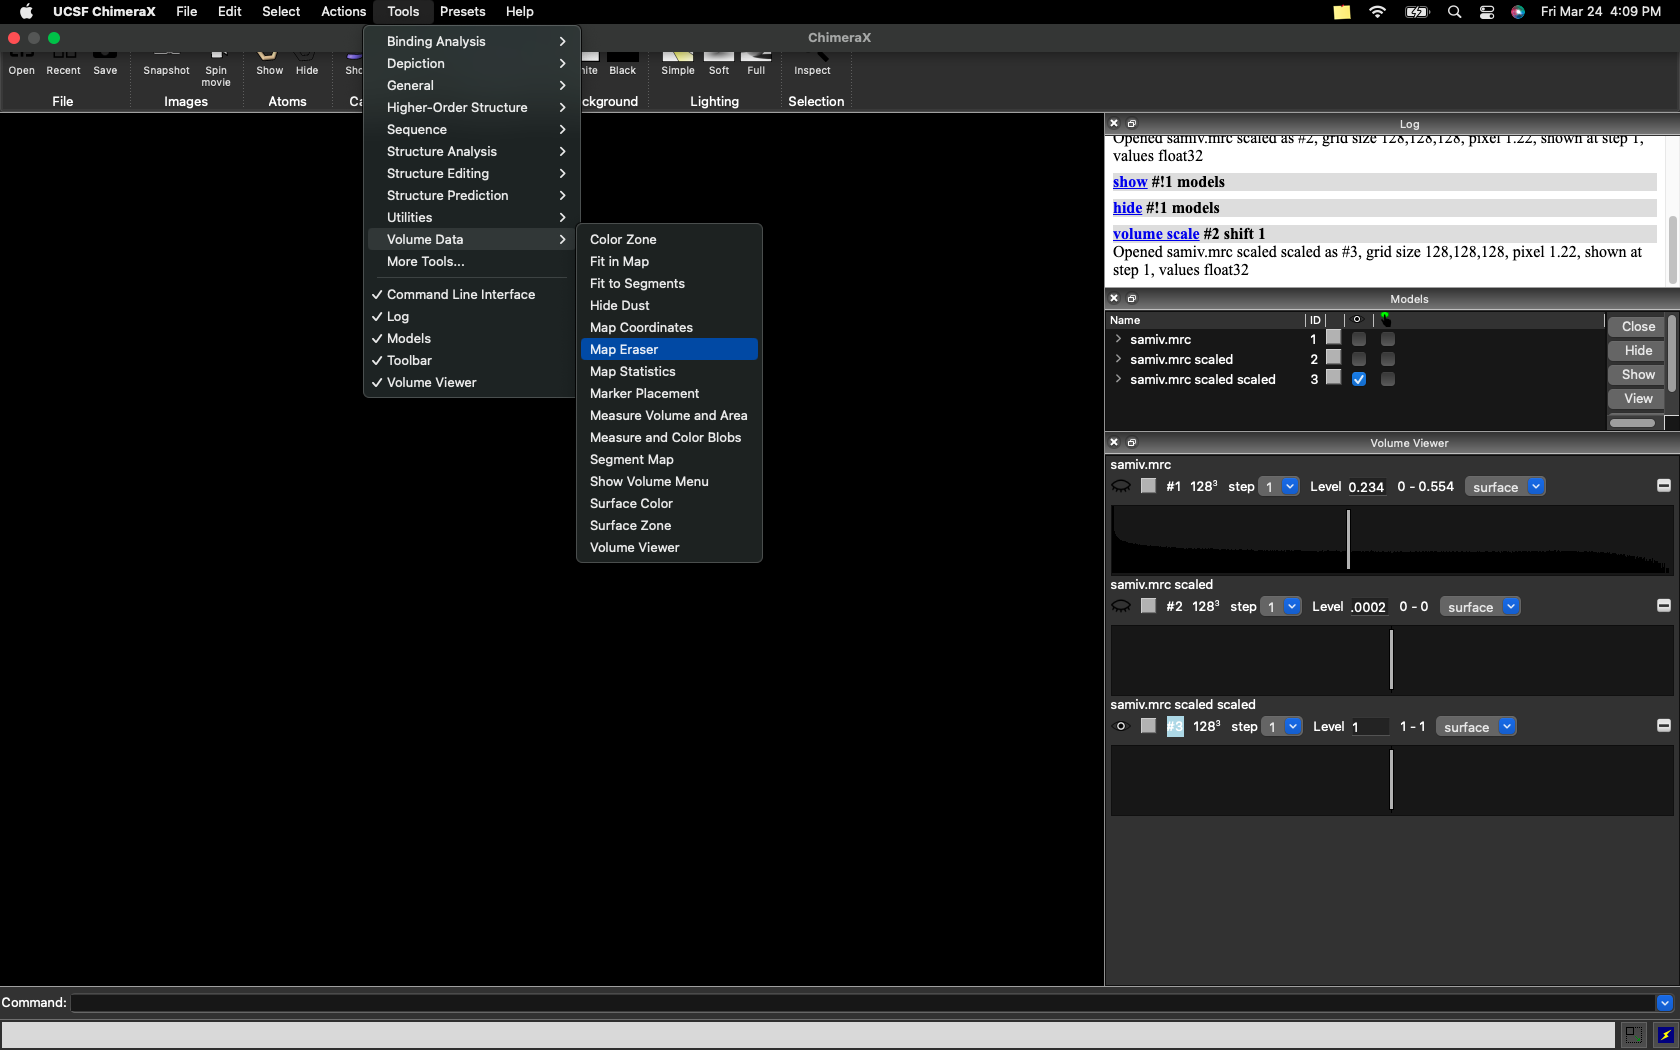Click the square icon beside lightning bolt
The width and height of the screenshot is (1680, 1050).
1633,1035
